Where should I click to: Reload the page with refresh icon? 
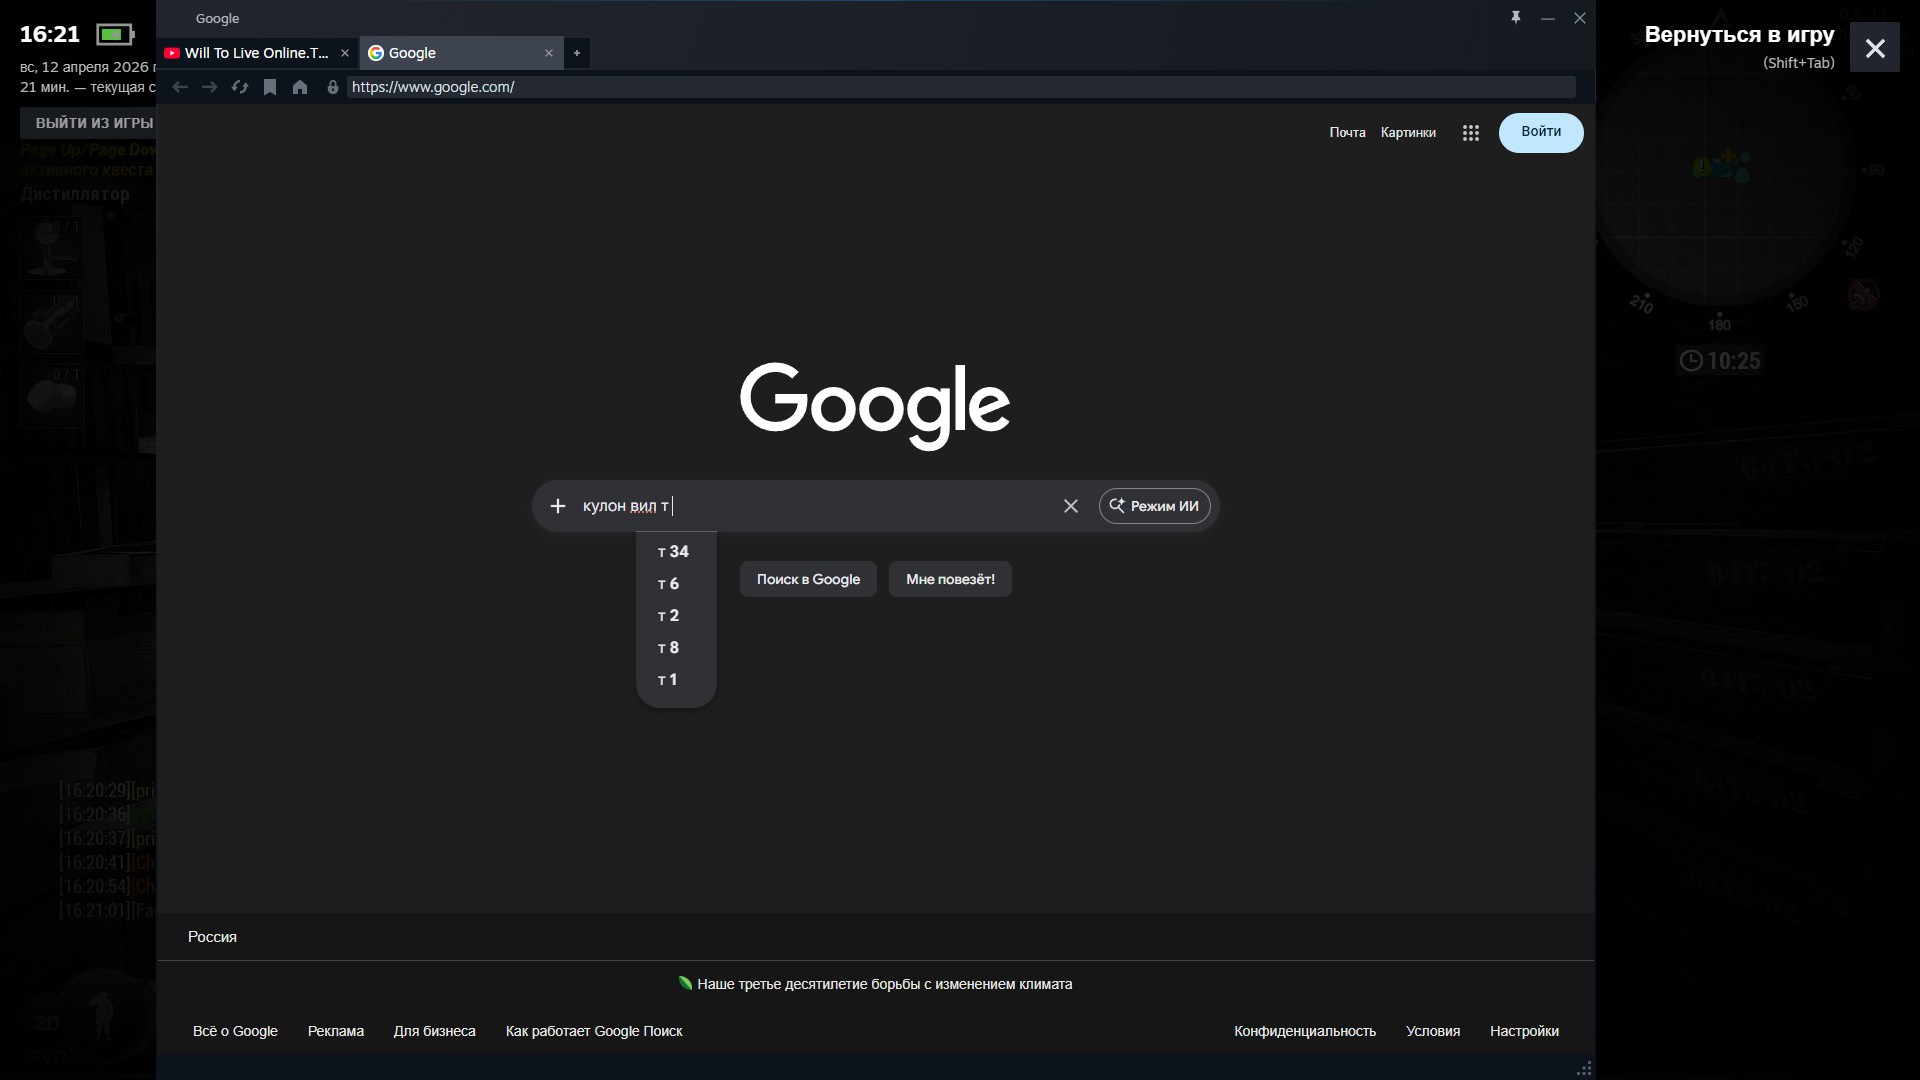pos(240,87)
